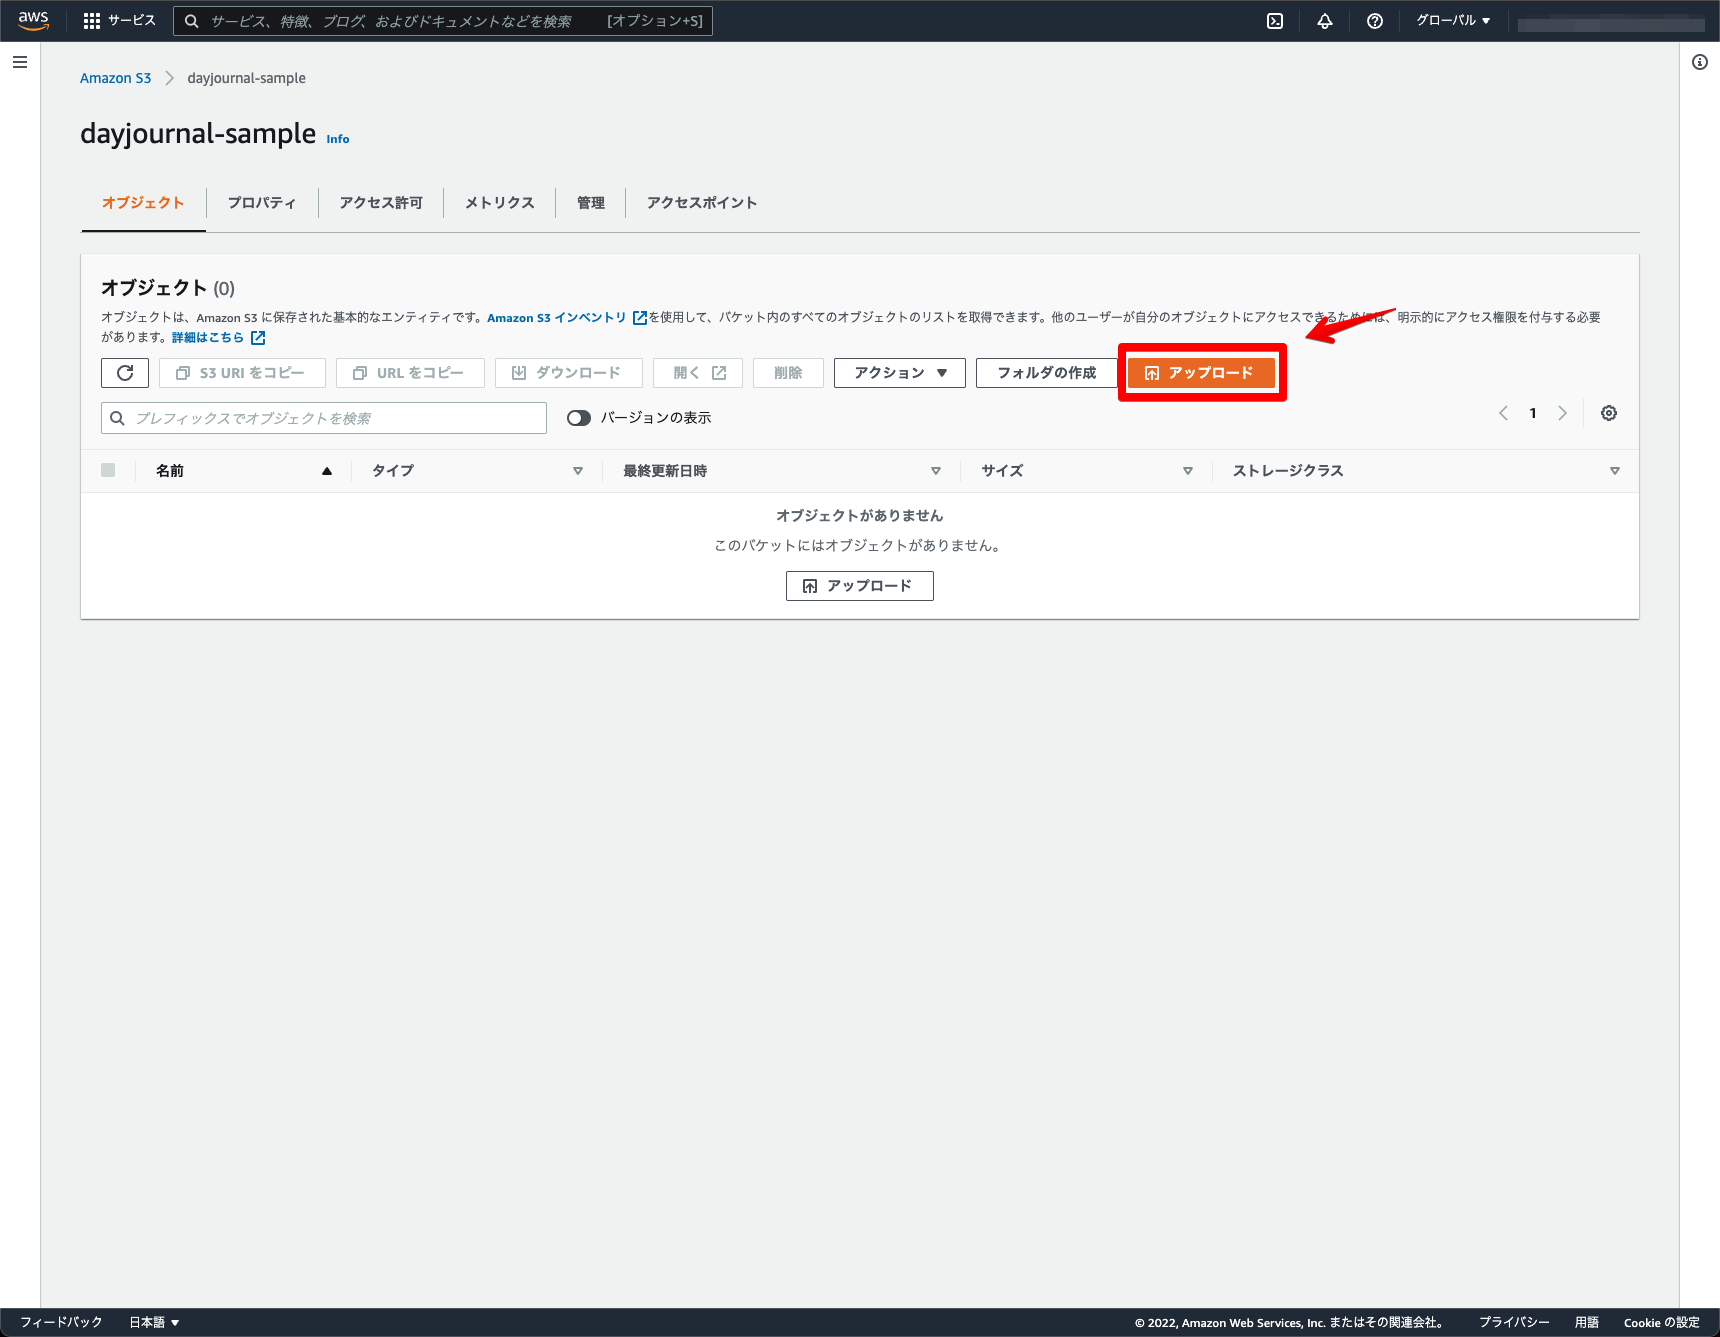This screenshot has height=1337, width=1720.
Task: Open プライバシー footer link
Action: [1514, 1322]
